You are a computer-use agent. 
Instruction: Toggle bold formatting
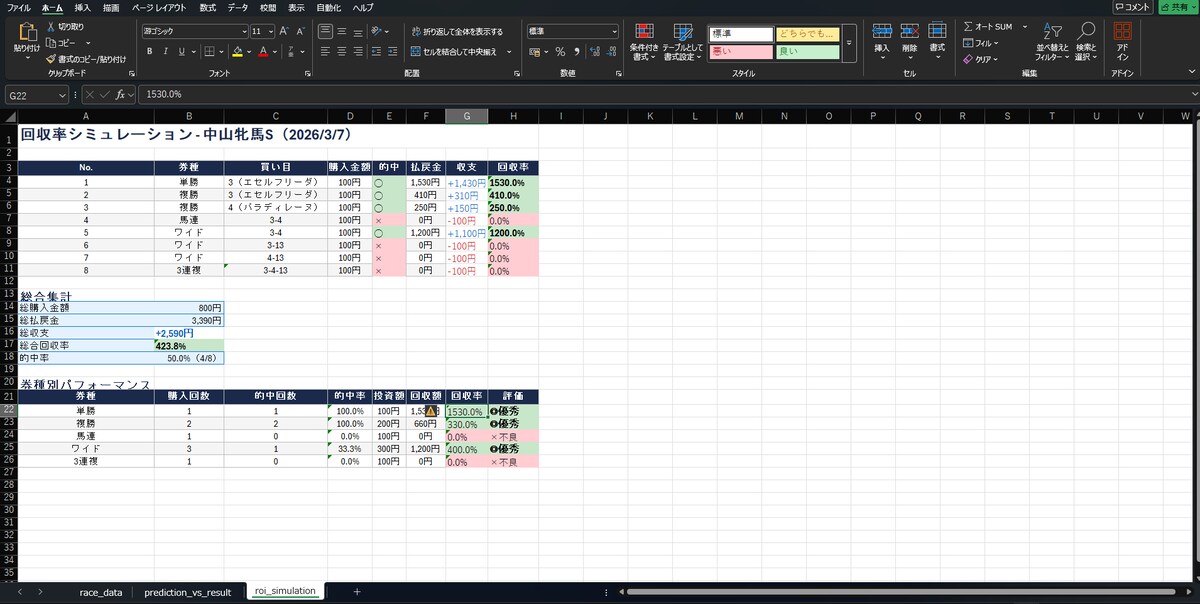[150, 51]
